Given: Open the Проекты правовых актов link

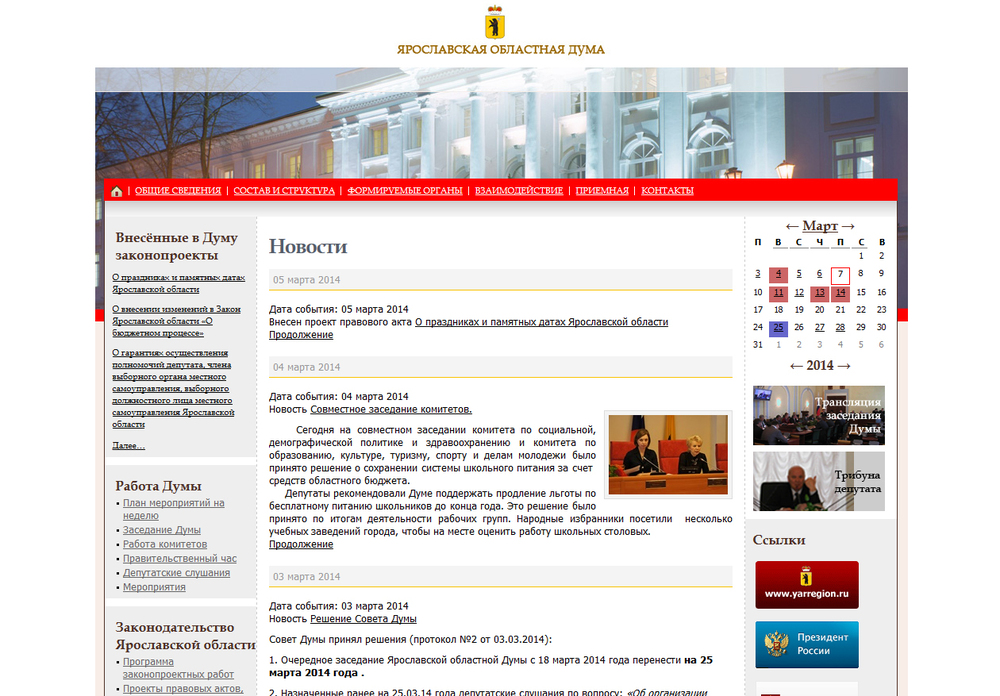Looking at the screenshot, I should (183, 689).
